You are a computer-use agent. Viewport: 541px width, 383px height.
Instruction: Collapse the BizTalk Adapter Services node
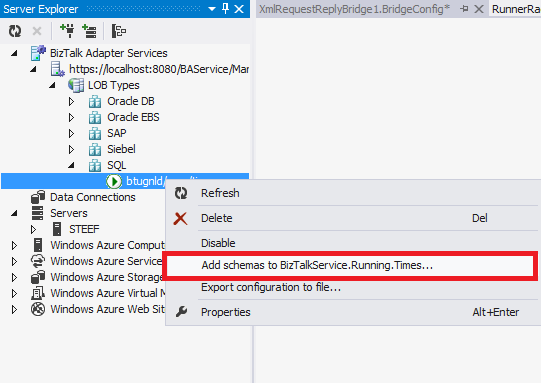coord(14,53)
